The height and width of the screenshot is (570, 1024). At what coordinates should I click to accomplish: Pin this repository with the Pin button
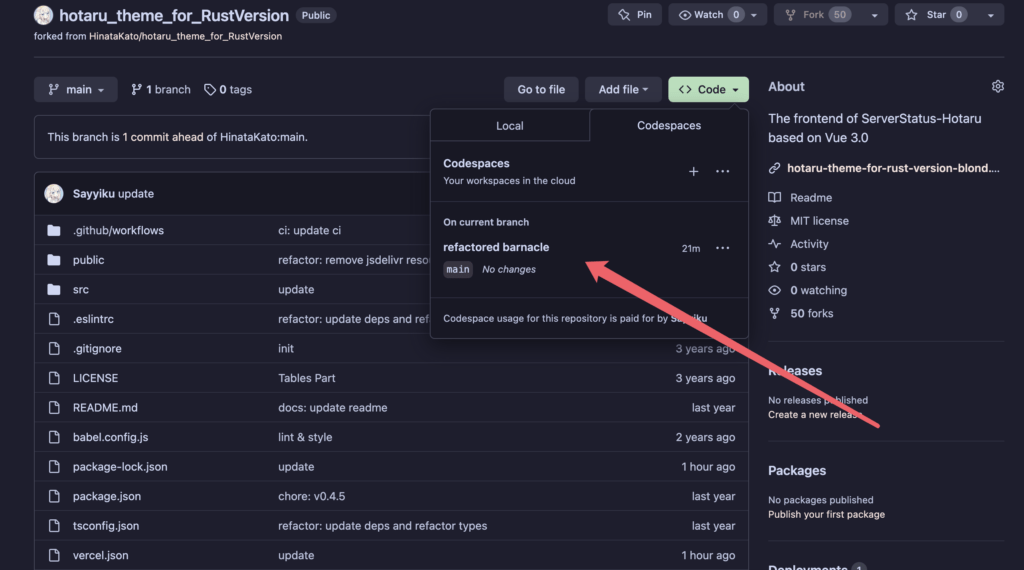click(635, 14)
